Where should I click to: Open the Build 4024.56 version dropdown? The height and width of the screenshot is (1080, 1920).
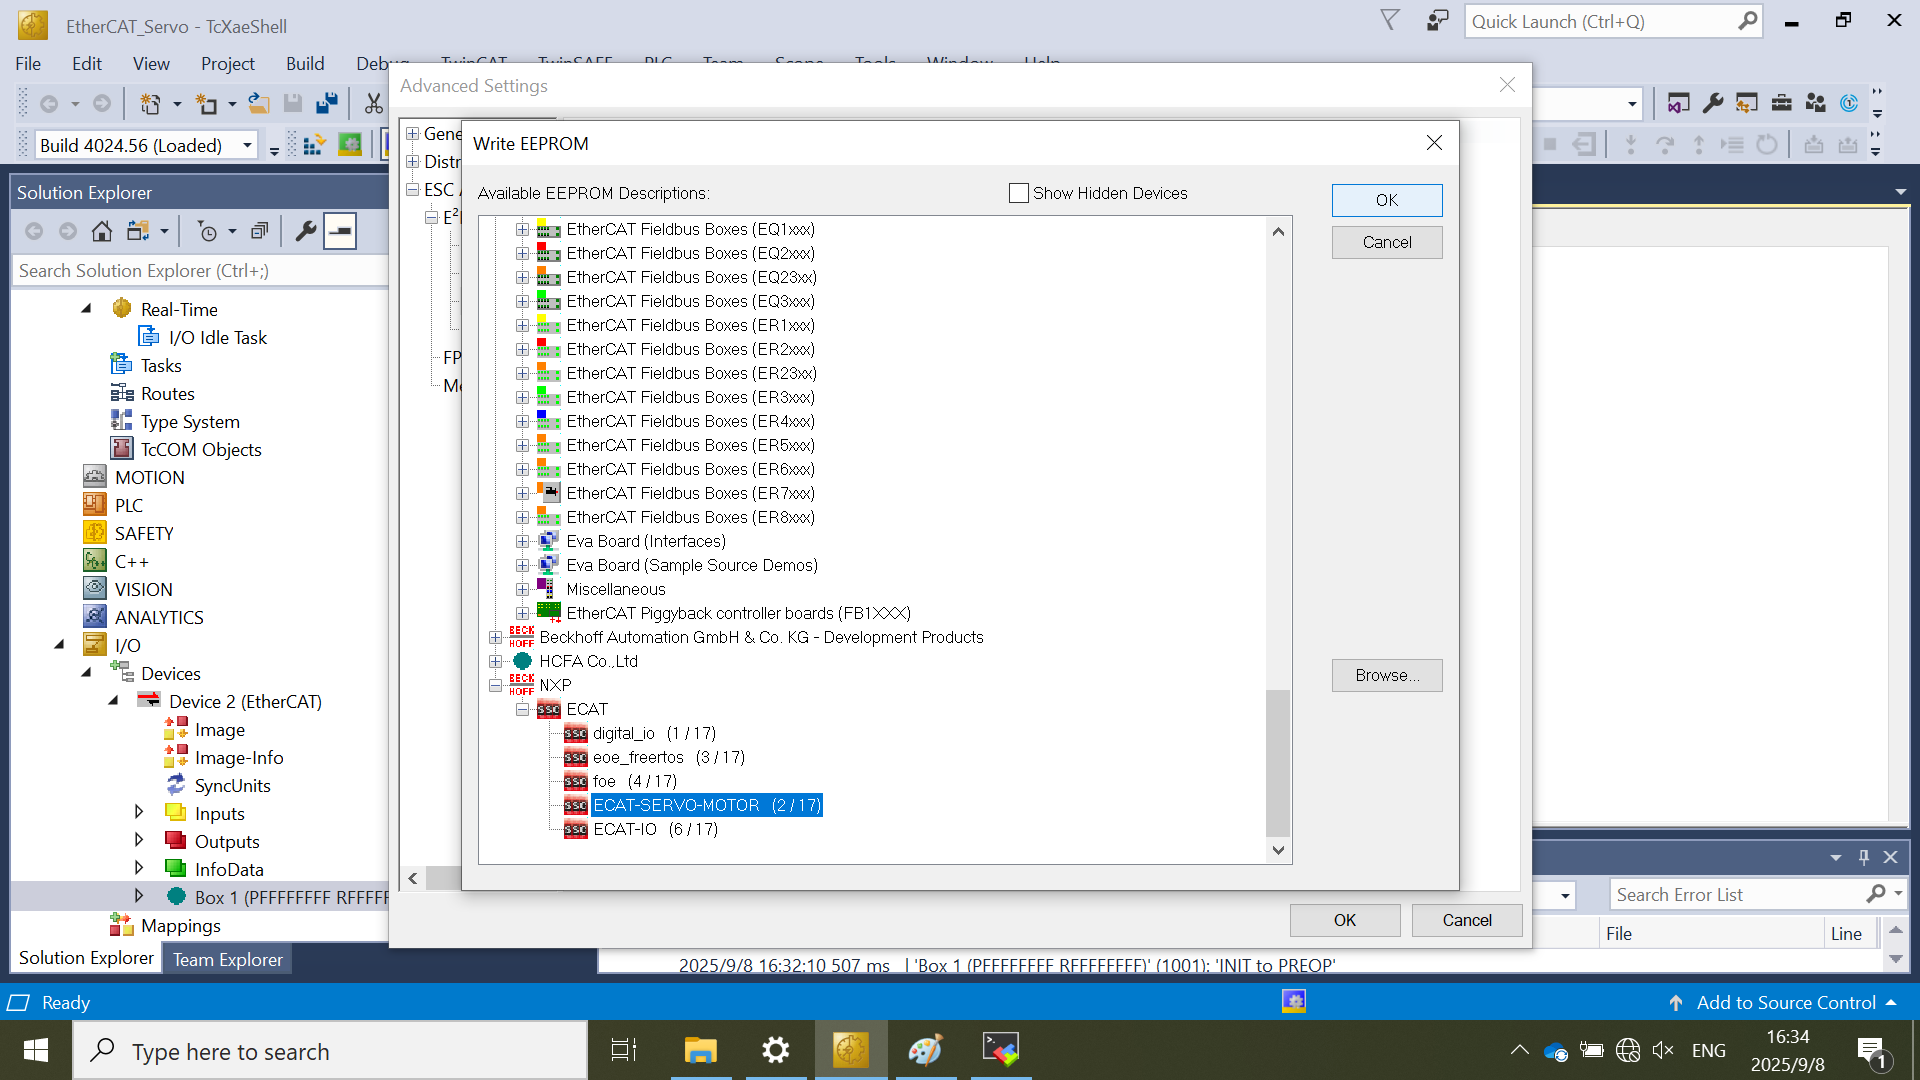click(247, 146)
